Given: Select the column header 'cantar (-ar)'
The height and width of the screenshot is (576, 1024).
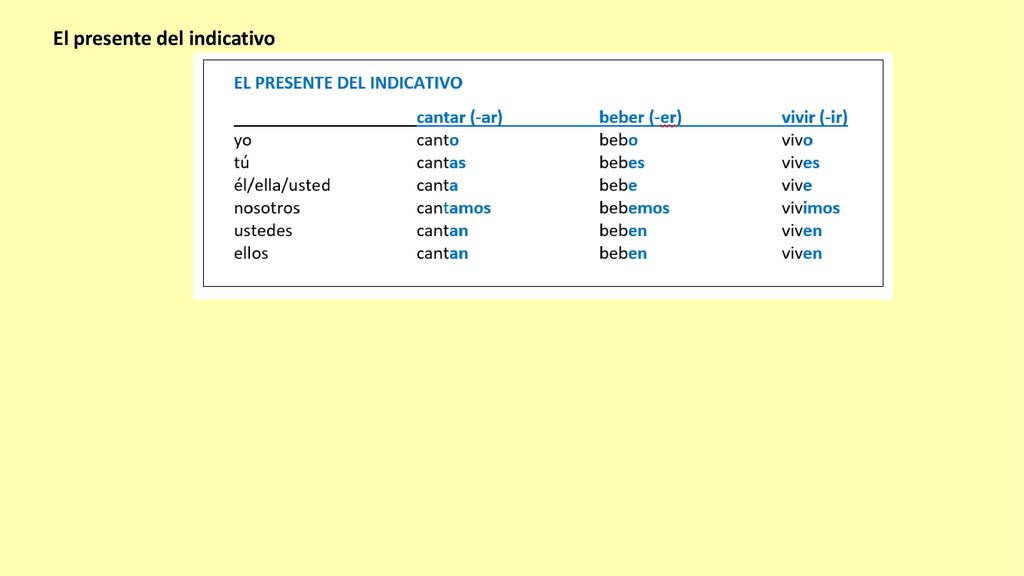Looking at the screenshot, I should 460,118.
